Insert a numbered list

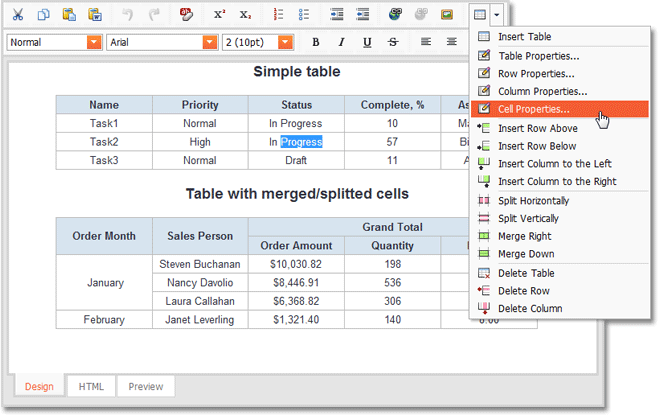279,15
